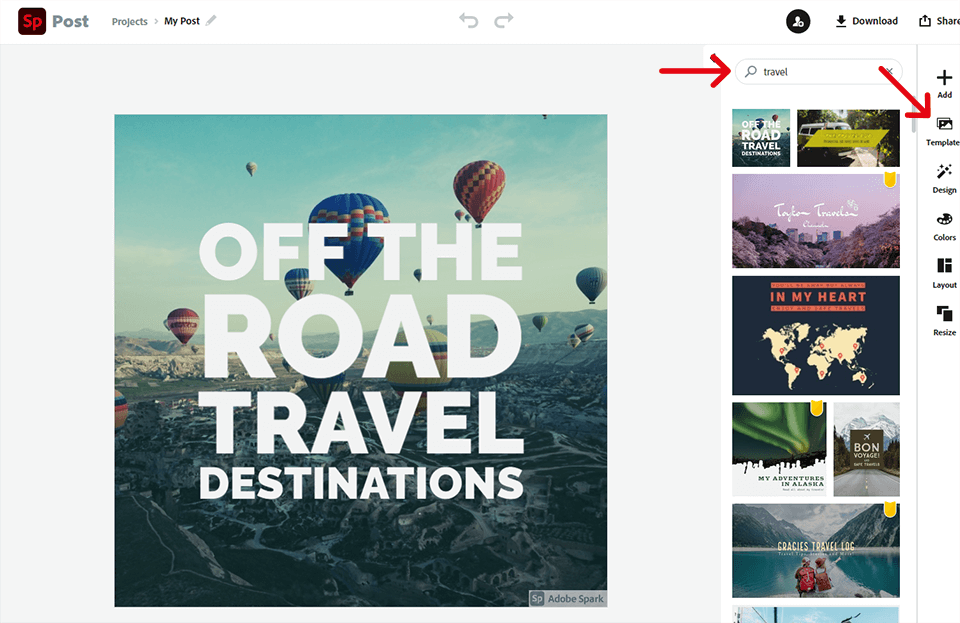This screenshot has width=960, height=623.
Task: Choose the Gracies Travel Log template
Action: [816, 550]
